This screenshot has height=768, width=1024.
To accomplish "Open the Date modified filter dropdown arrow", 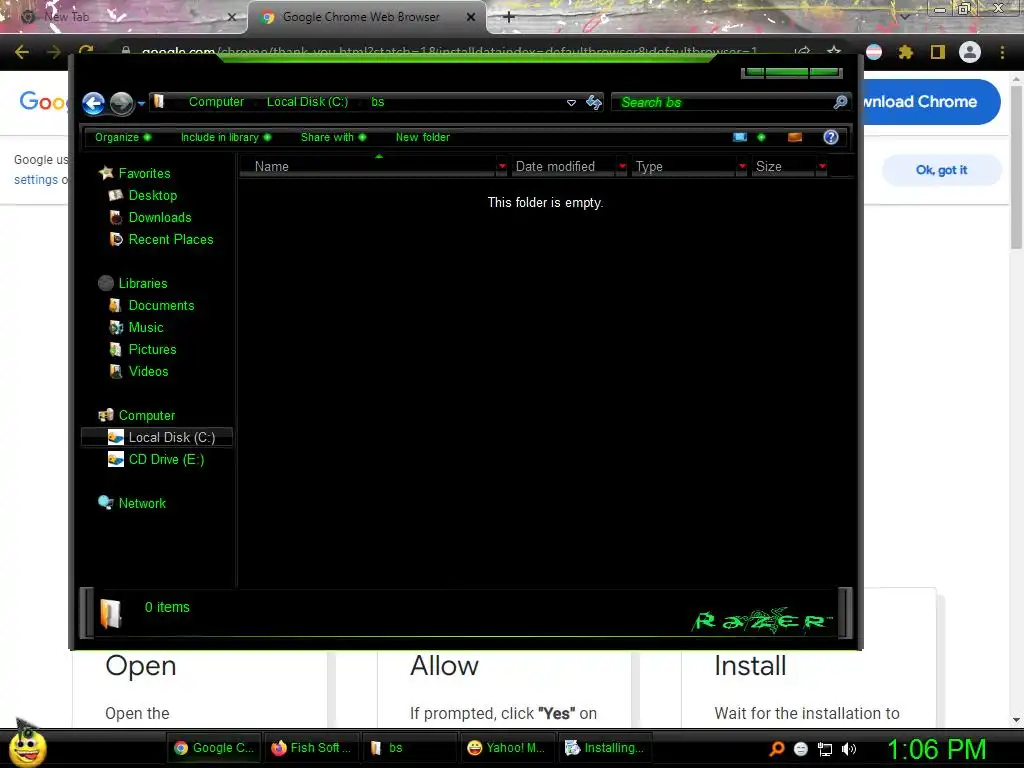I will [x=622, y=167].
